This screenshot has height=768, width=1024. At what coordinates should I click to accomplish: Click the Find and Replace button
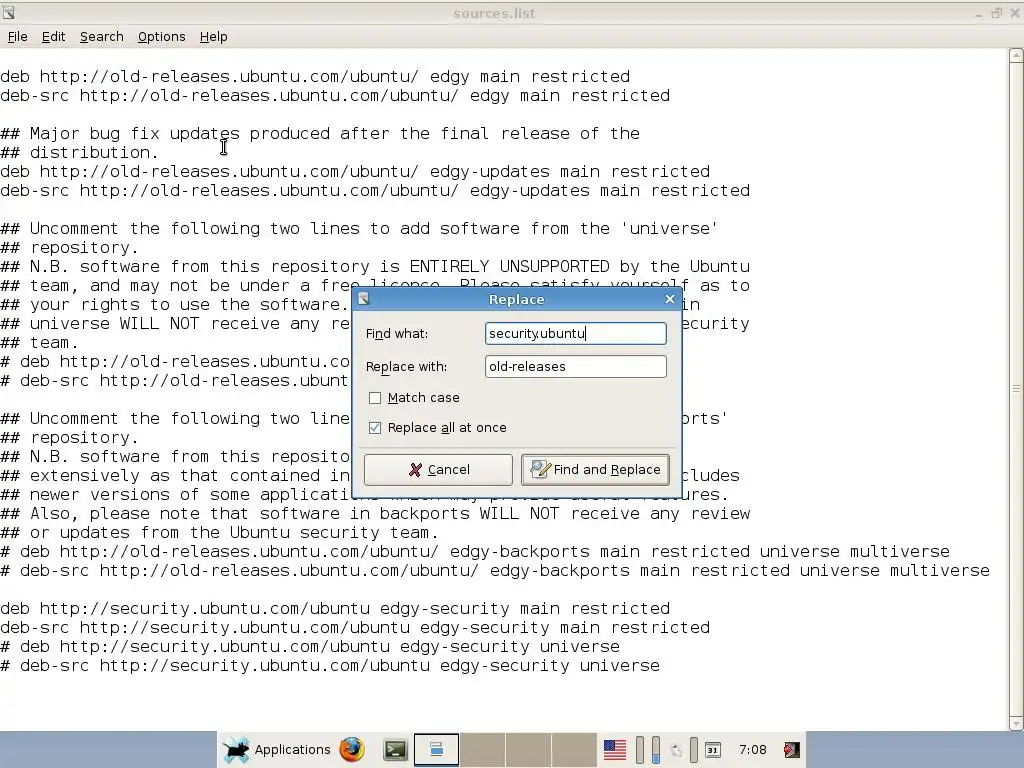pos(595,470)
